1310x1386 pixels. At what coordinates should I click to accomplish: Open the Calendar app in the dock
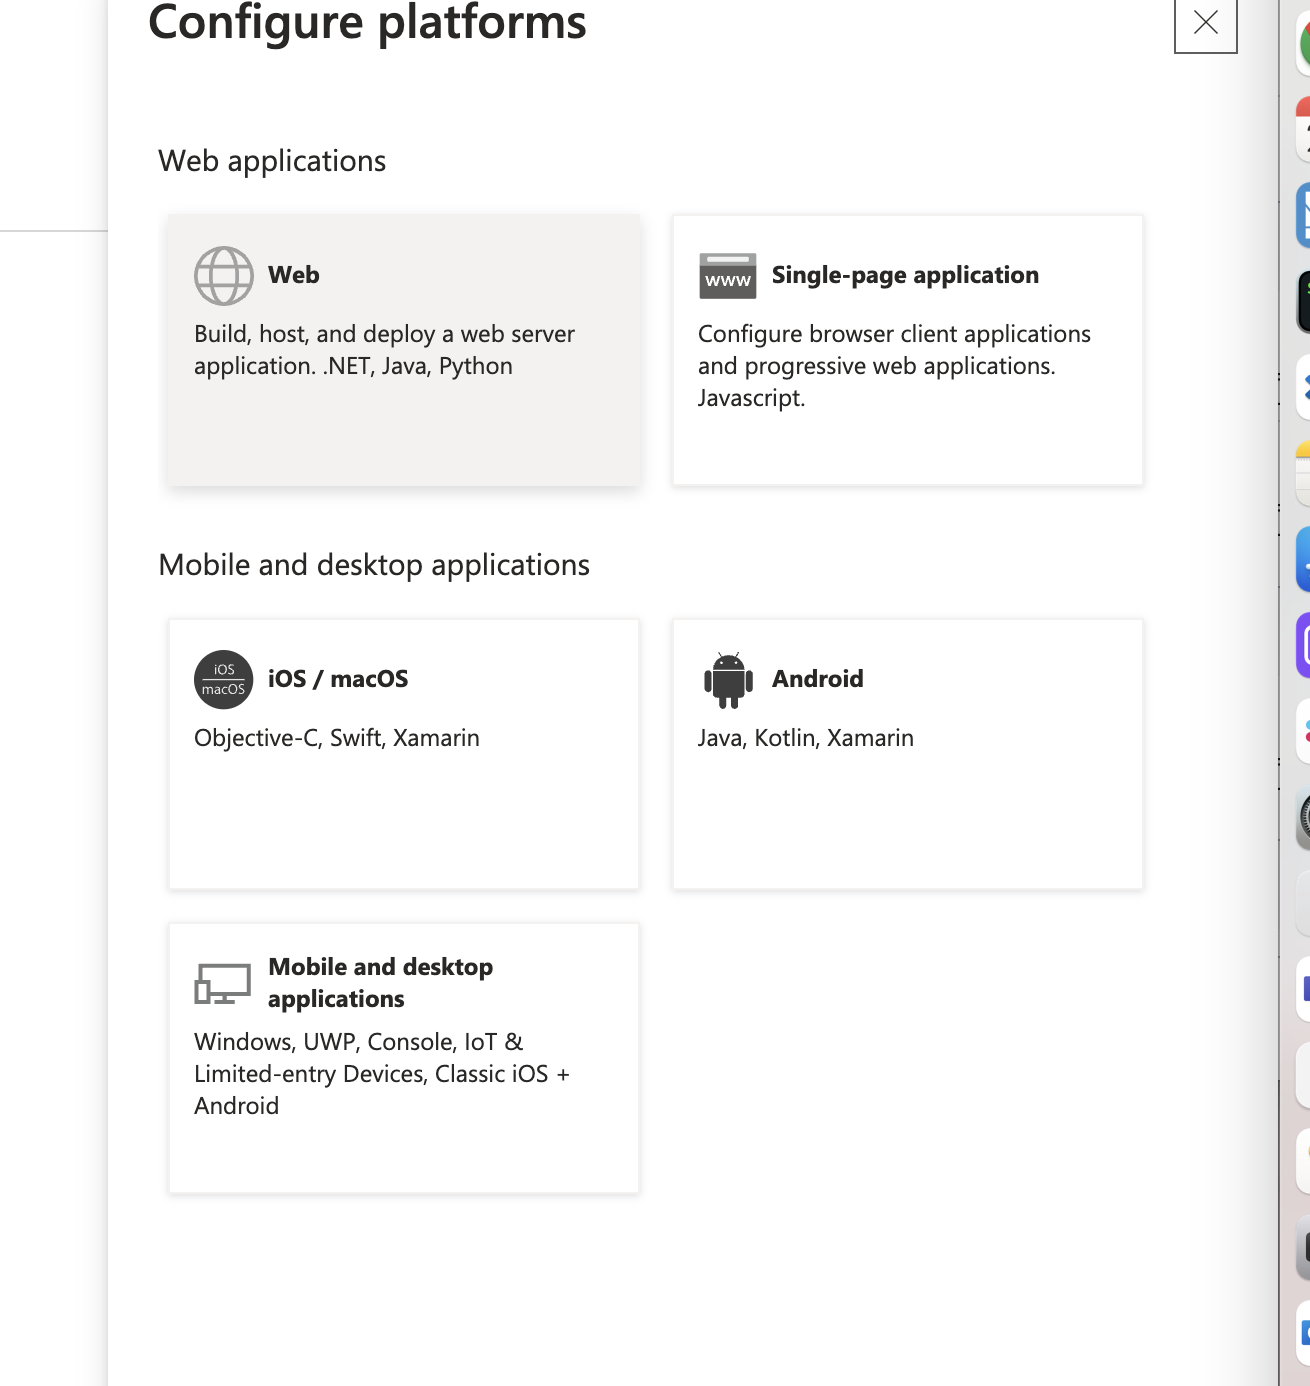coord(1304,128)
